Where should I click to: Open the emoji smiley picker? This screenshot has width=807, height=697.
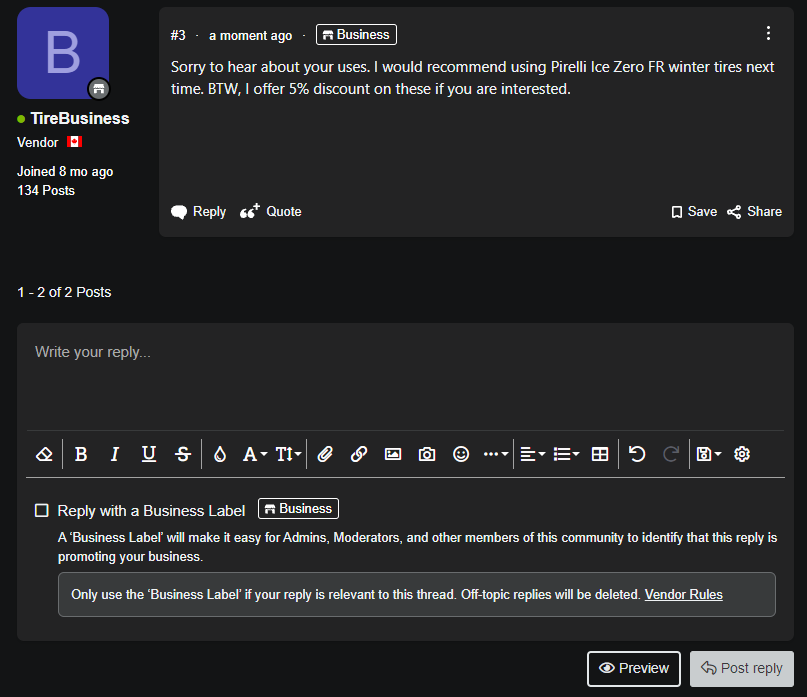click(461, 454)
